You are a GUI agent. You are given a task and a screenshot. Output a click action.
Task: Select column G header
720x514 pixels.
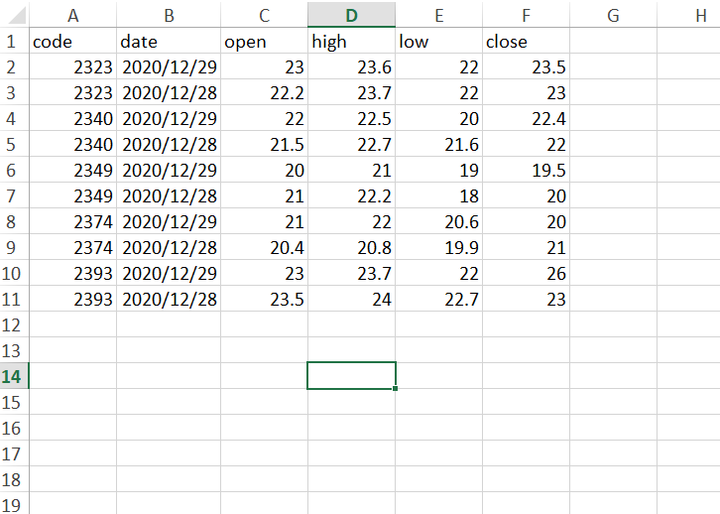click(613, 16)
